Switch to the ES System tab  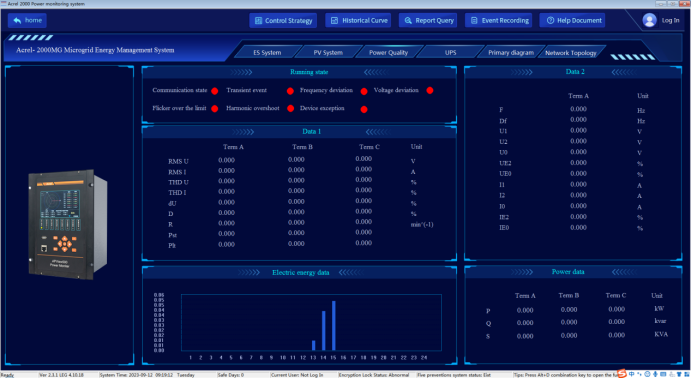coord(267,52)
